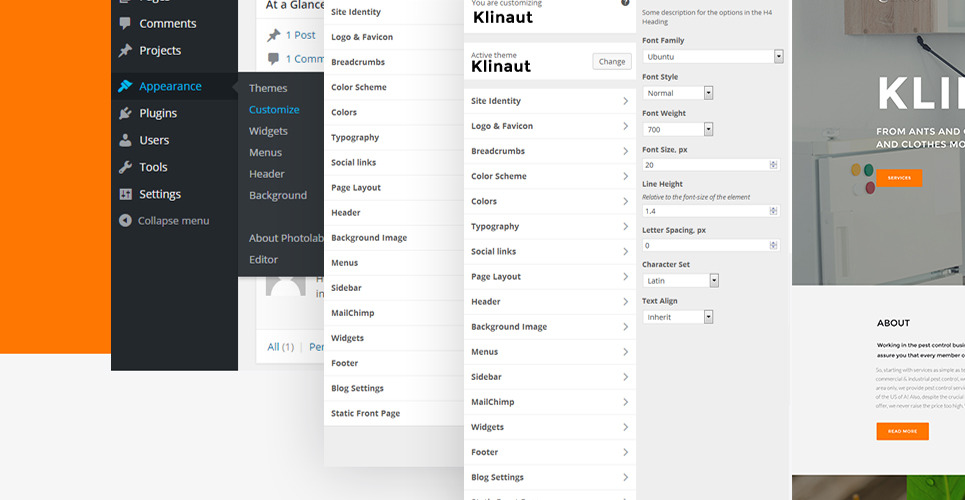The width and height of the screenshot is (965, 500).
Task: Open the Text Align dropdown showing Inherit
Action: click(678, 317)
